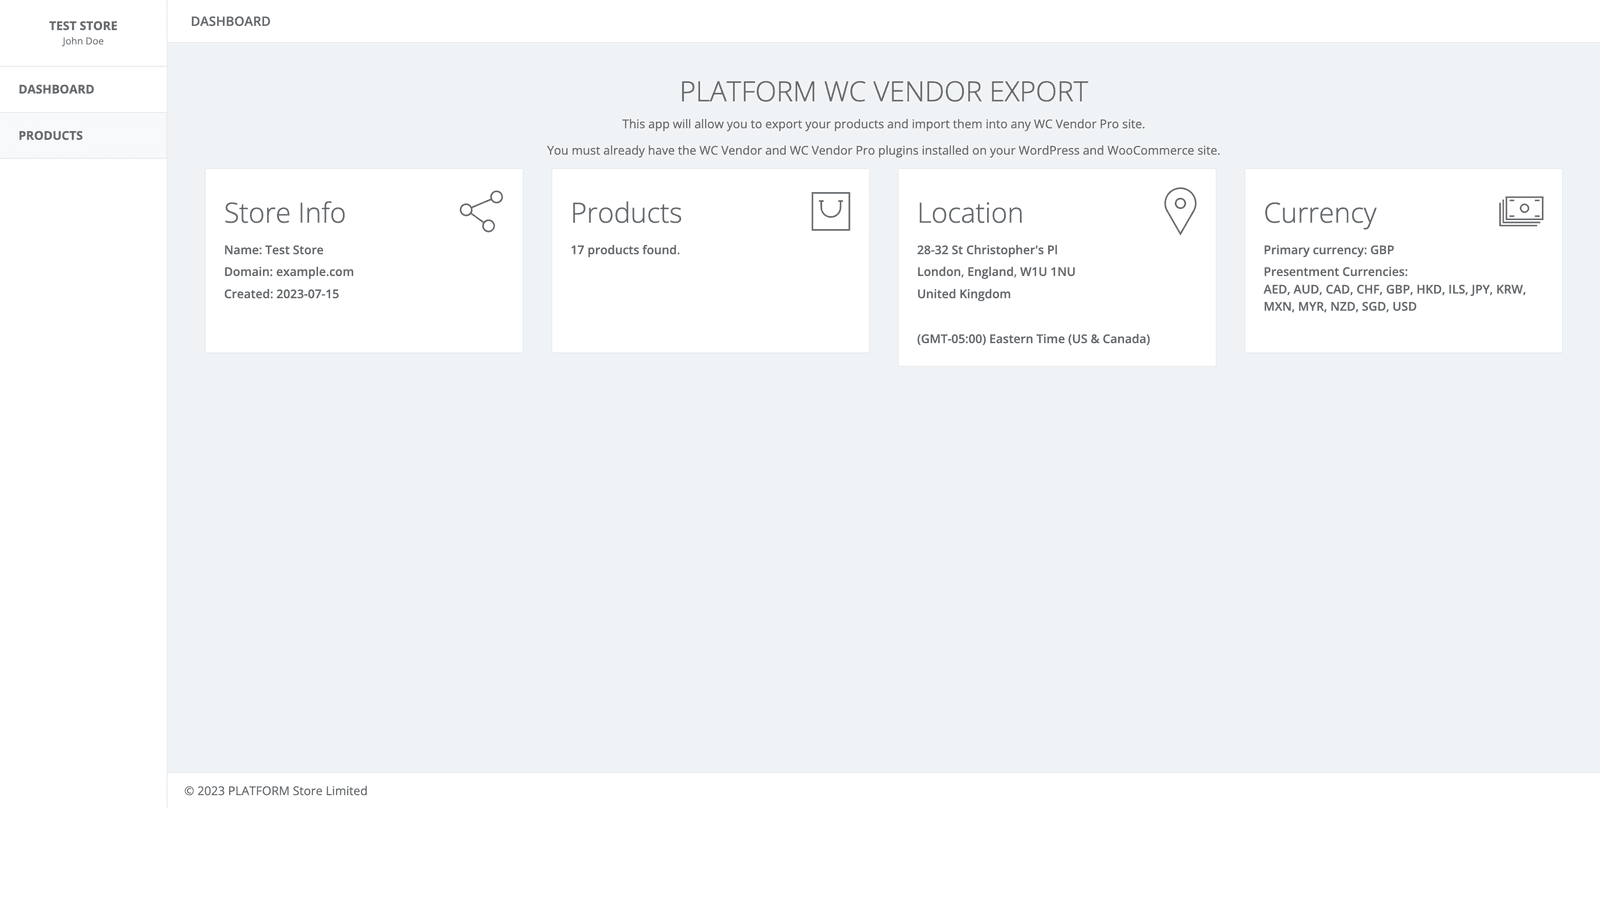Click the John Doe user label
The width and height of the screenshot is (1600, 900).
[83, 41]
